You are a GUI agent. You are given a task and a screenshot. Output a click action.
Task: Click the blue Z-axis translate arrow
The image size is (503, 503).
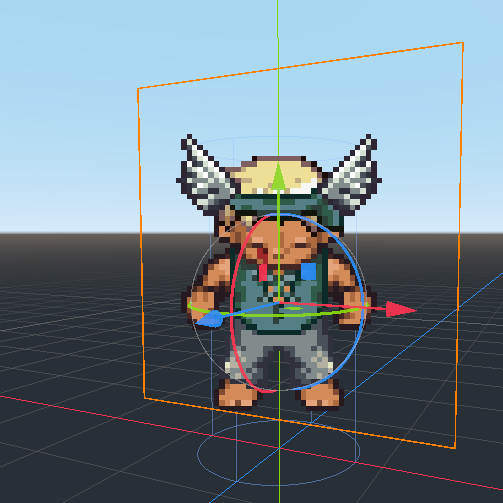coord(209,318)
